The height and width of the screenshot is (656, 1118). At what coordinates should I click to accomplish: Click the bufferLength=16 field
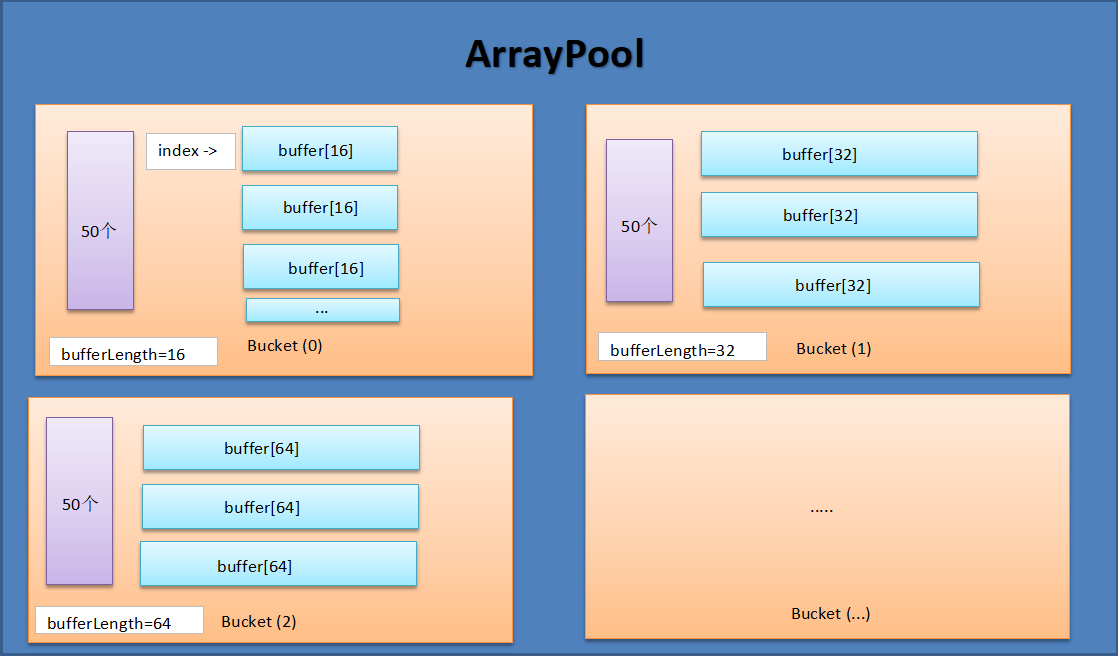click(x=132, y=351)
